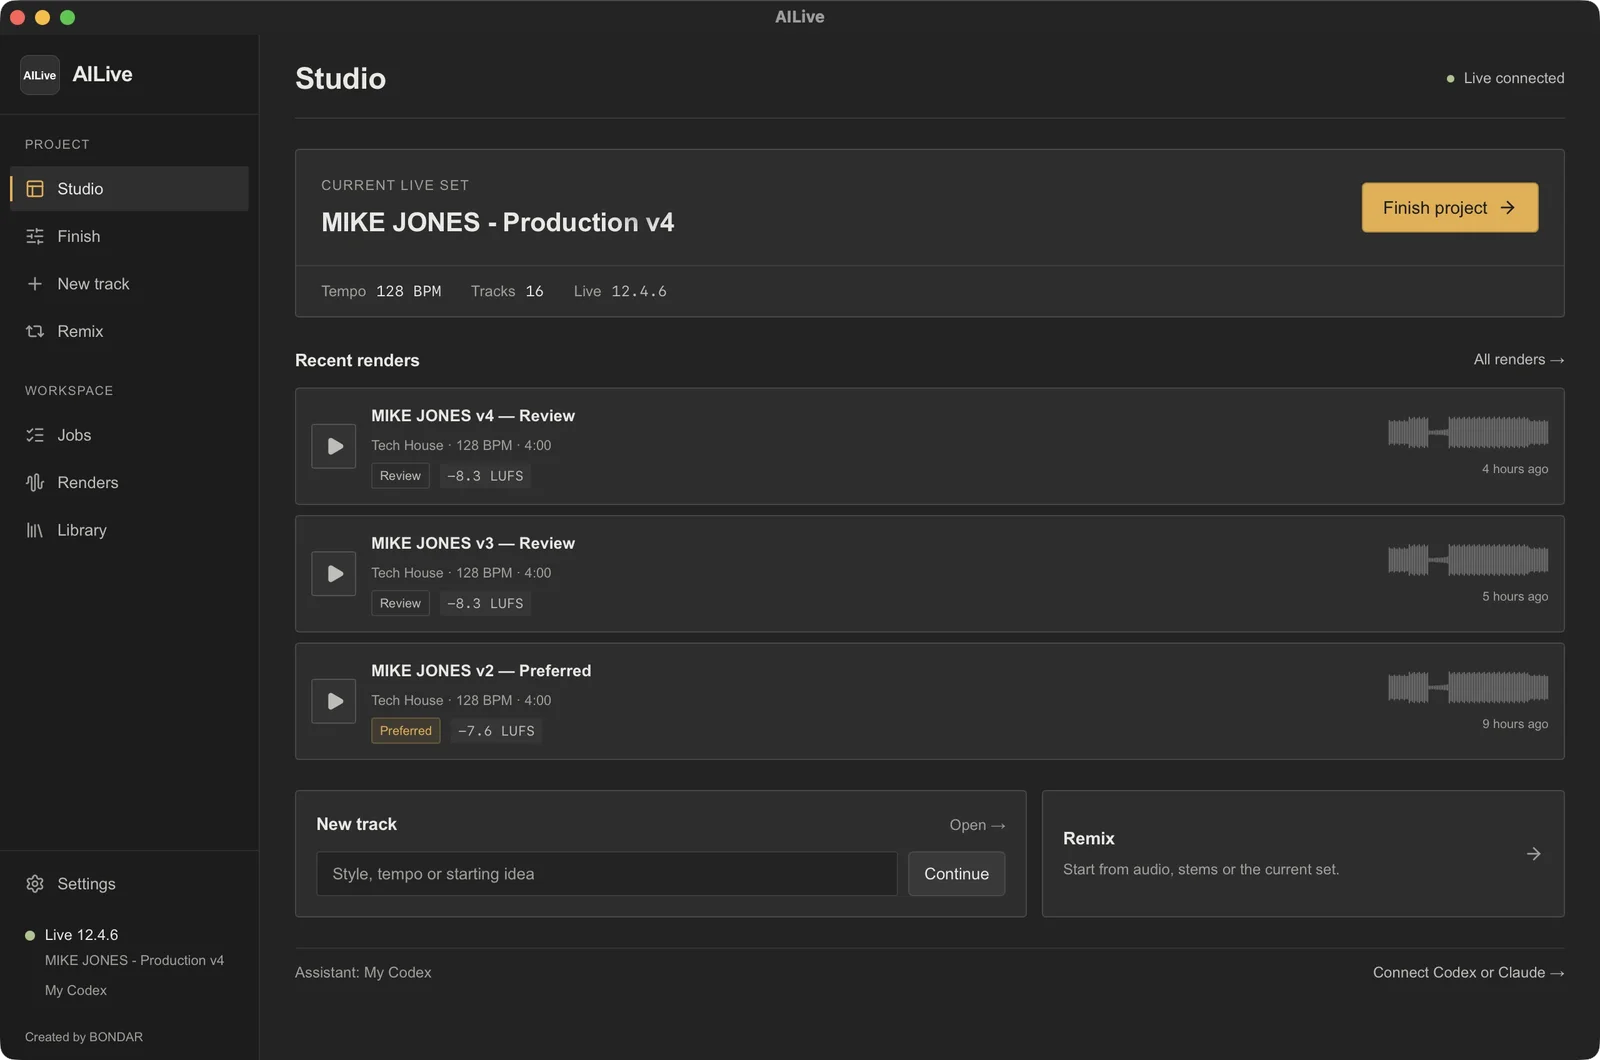Click the waveform thumbnail for MIKE JONES v4
This screenshot has height=1060, width=1600.
pos(1468,432)
